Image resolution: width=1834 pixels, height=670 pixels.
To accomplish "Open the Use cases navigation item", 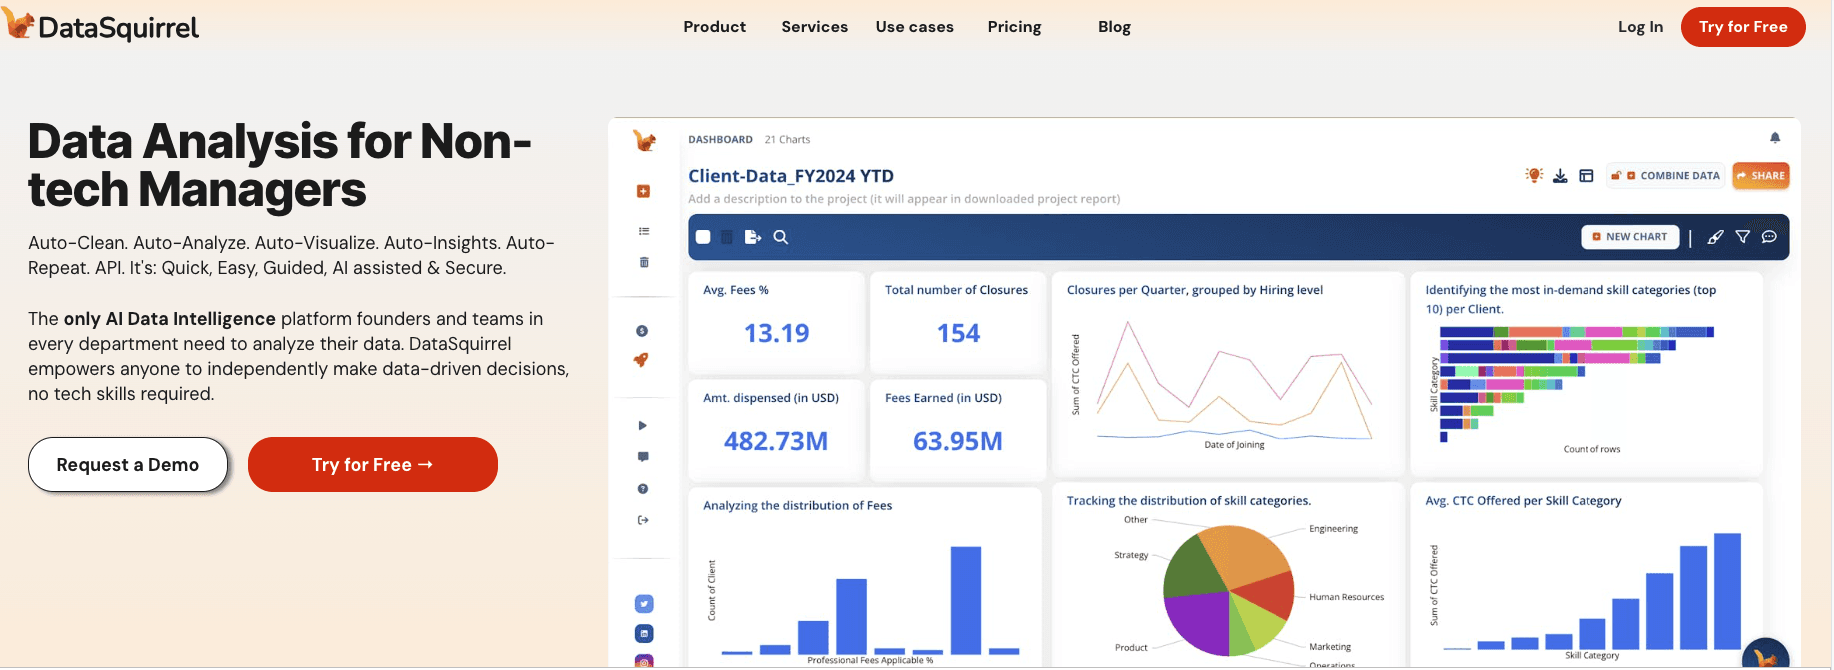I will [914, 27].
